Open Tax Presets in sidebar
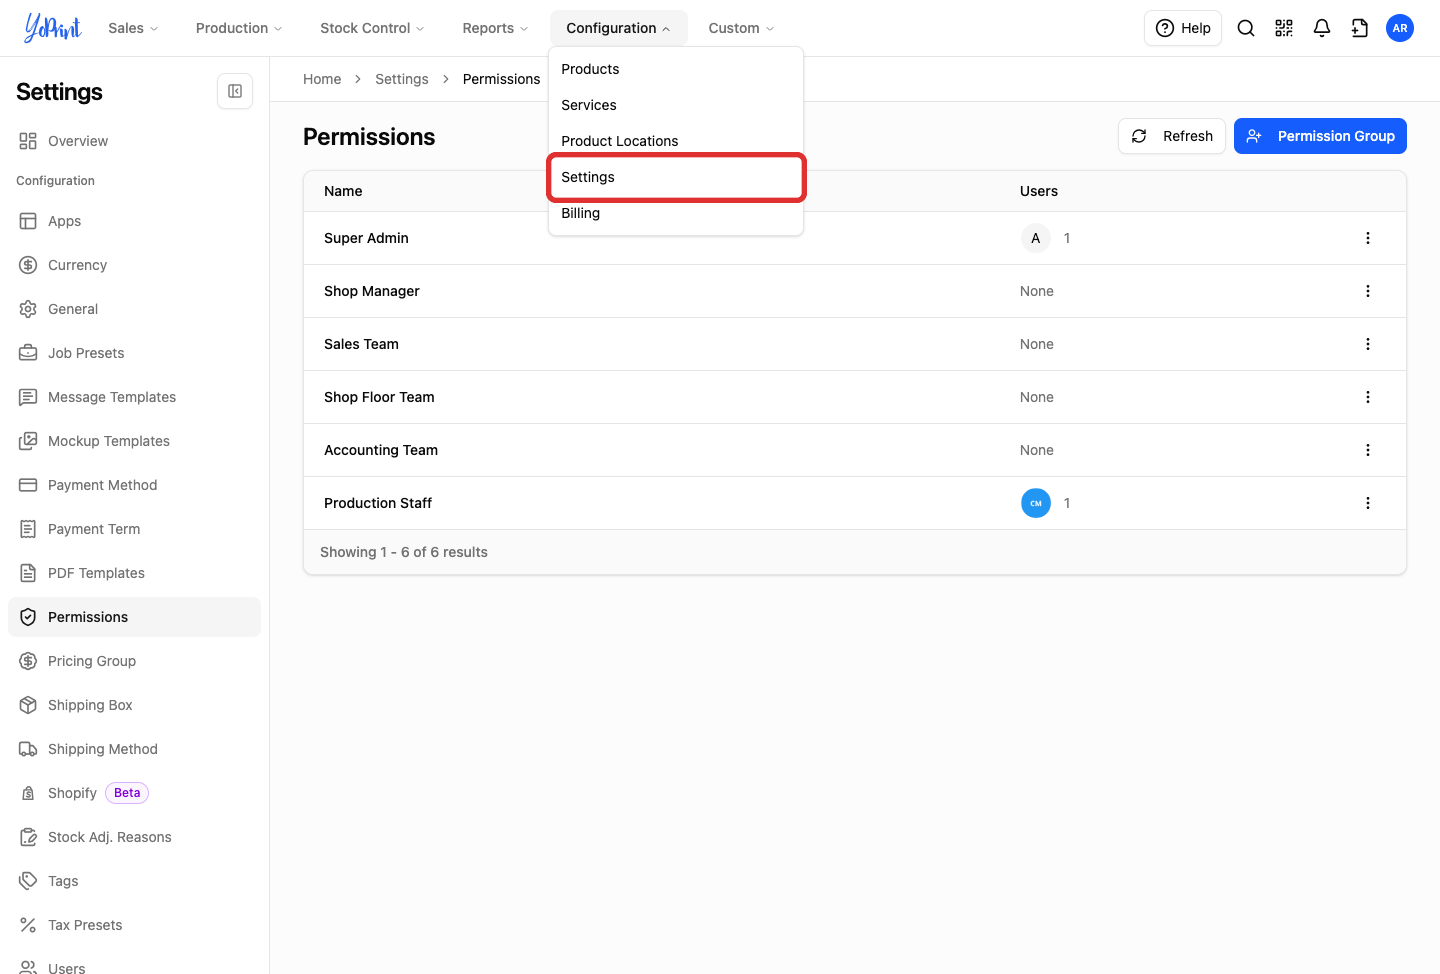 coord(134,925)
